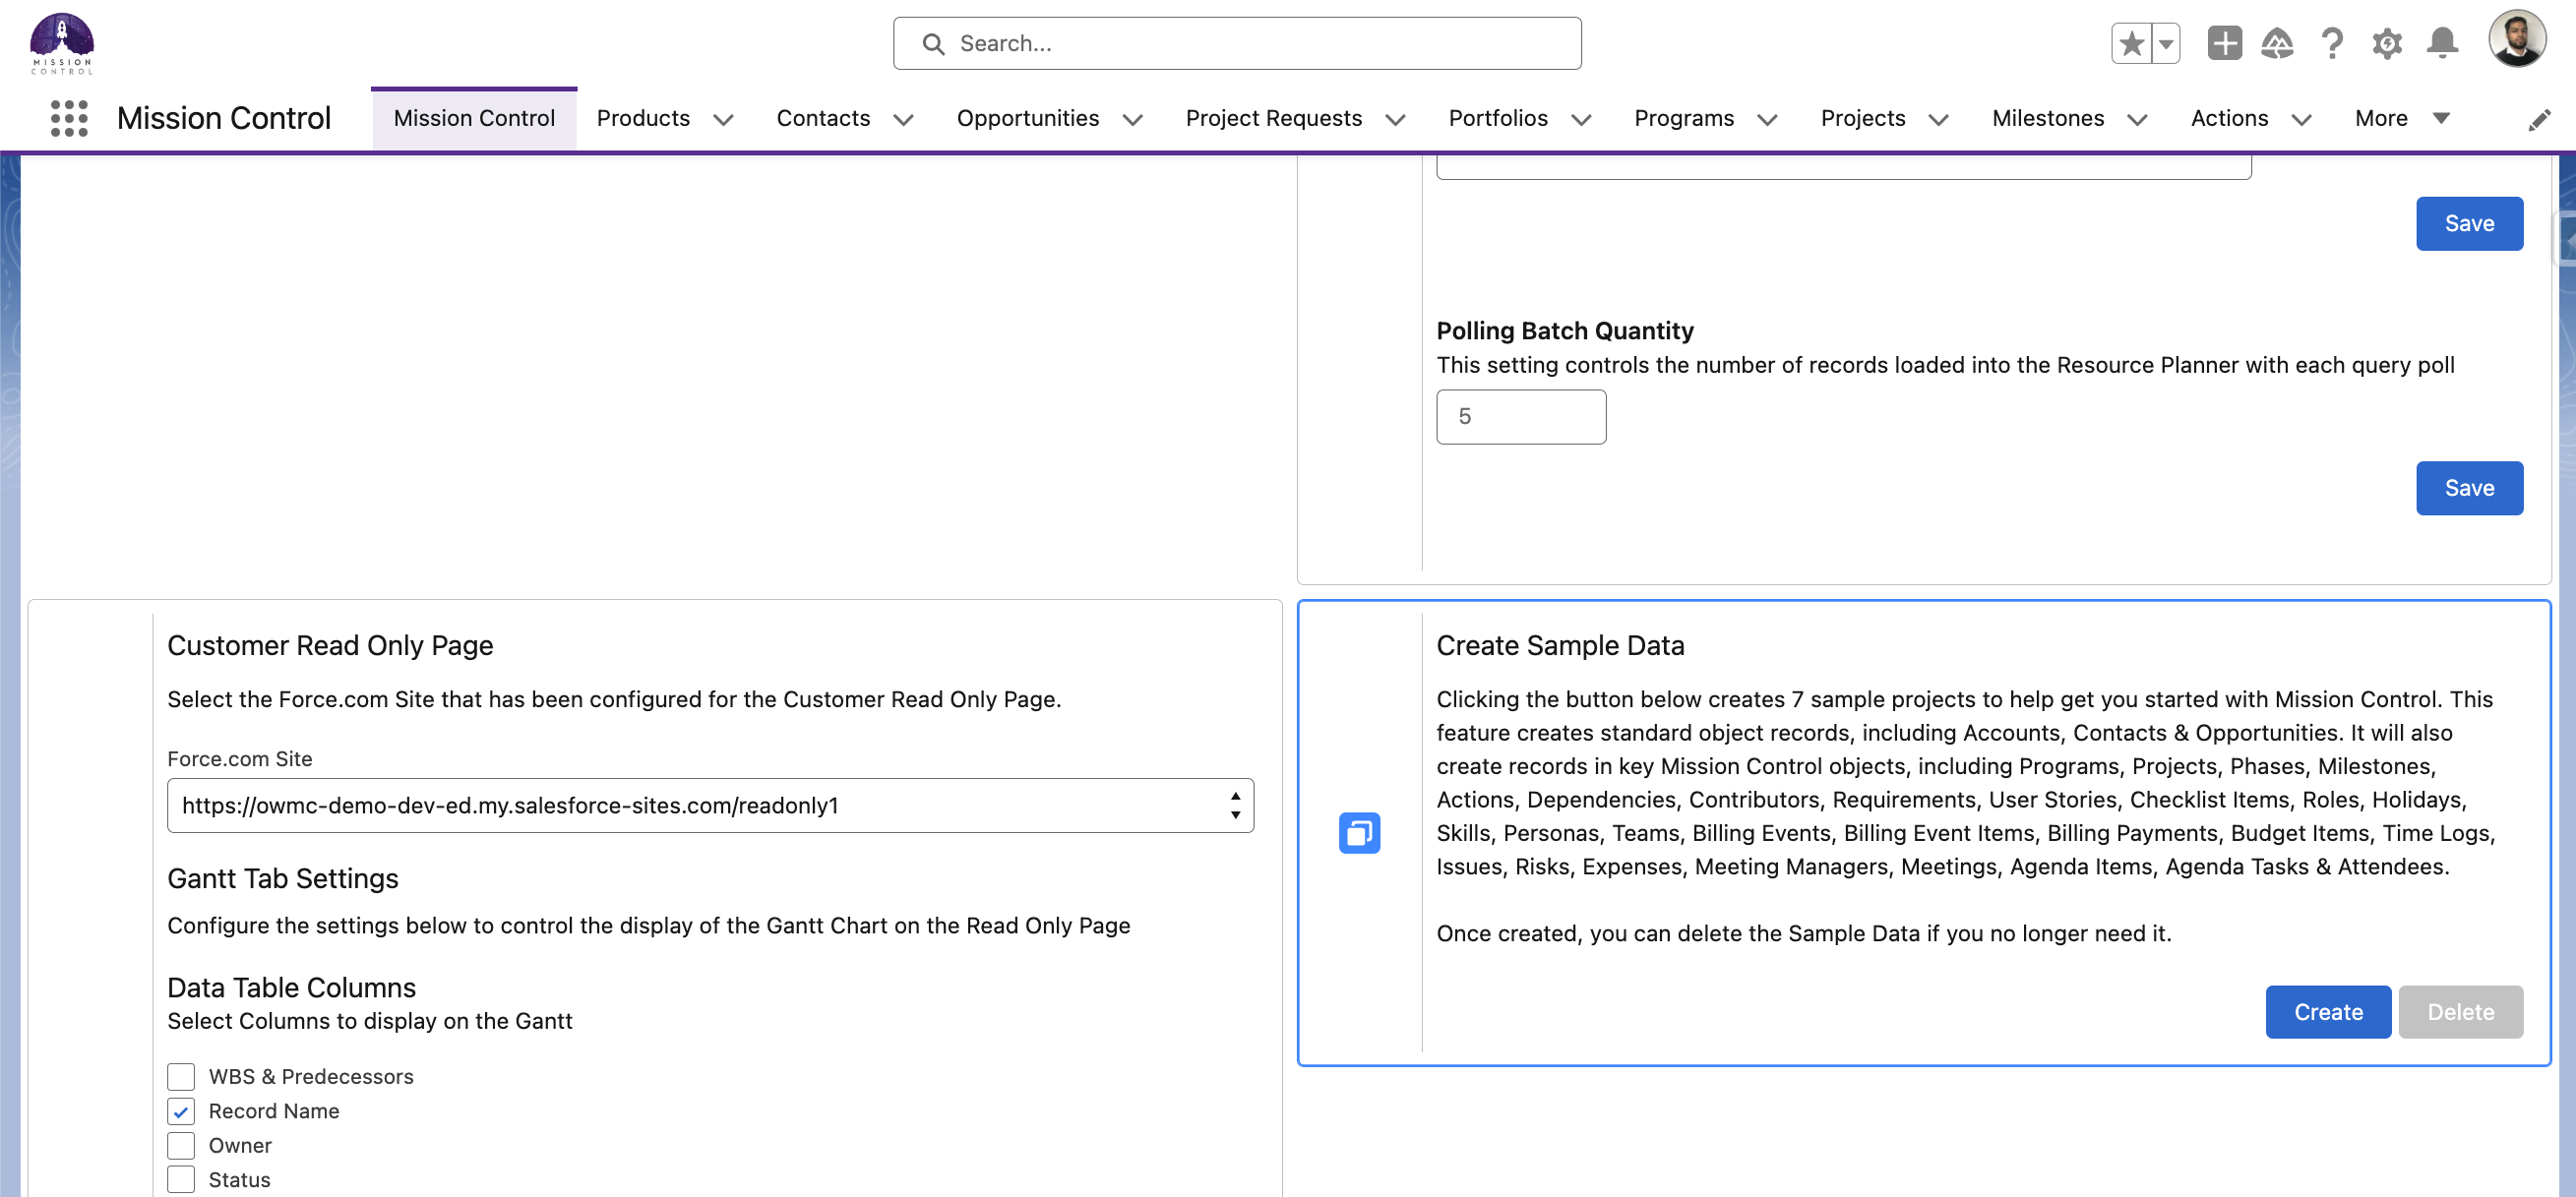Click the Create sample data button

tap(2328, 1011)
